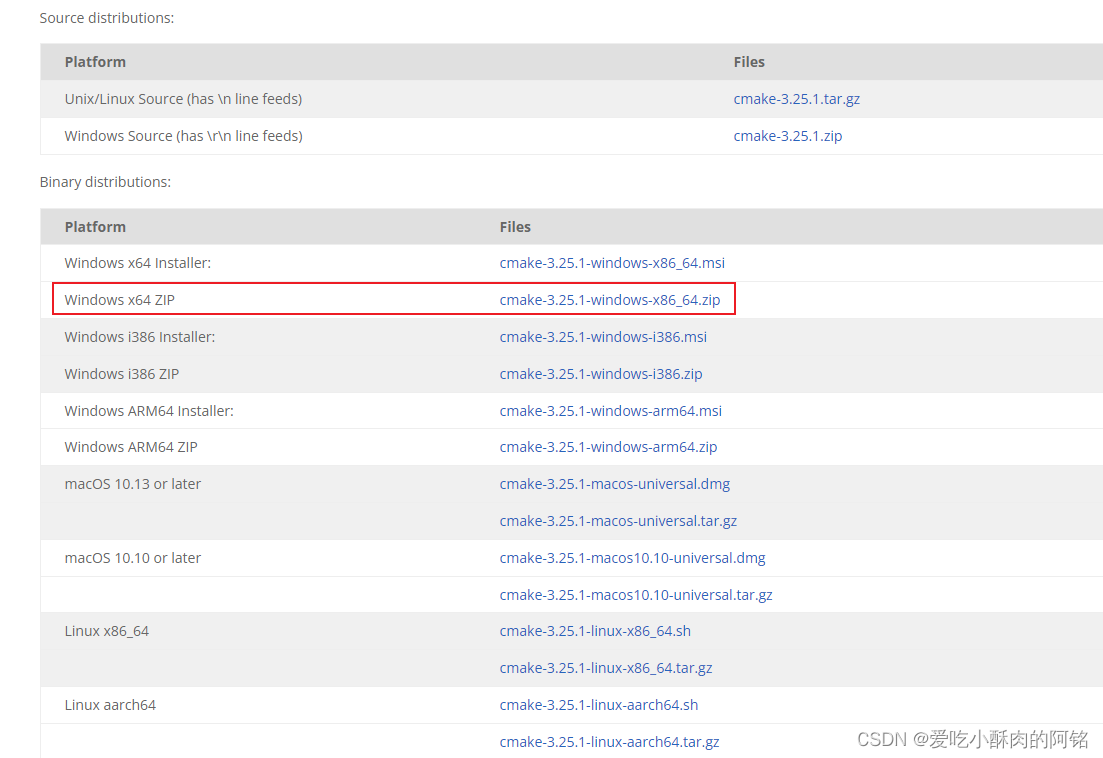The width and height of the screenshot is (1103, 758).
Task: Download cmake-3.25.1-linux-x86_64.sh script
Action: 595,631
